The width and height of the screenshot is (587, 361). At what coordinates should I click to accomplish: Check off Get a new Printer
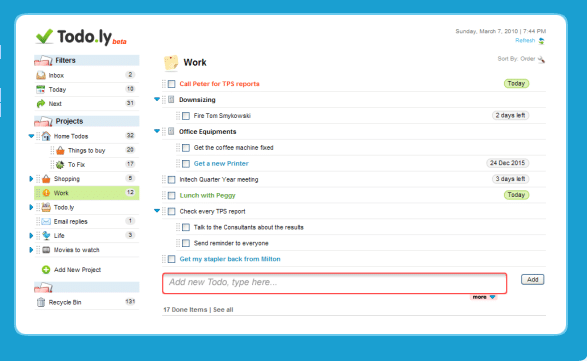click(x=186, y=164)
